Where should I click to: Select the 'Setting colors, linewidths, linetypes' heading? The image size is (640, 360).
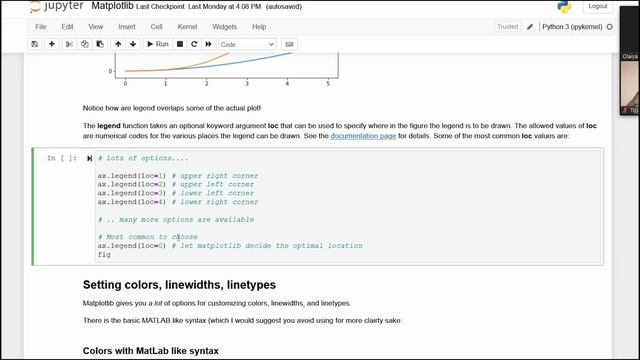point(179,285)
